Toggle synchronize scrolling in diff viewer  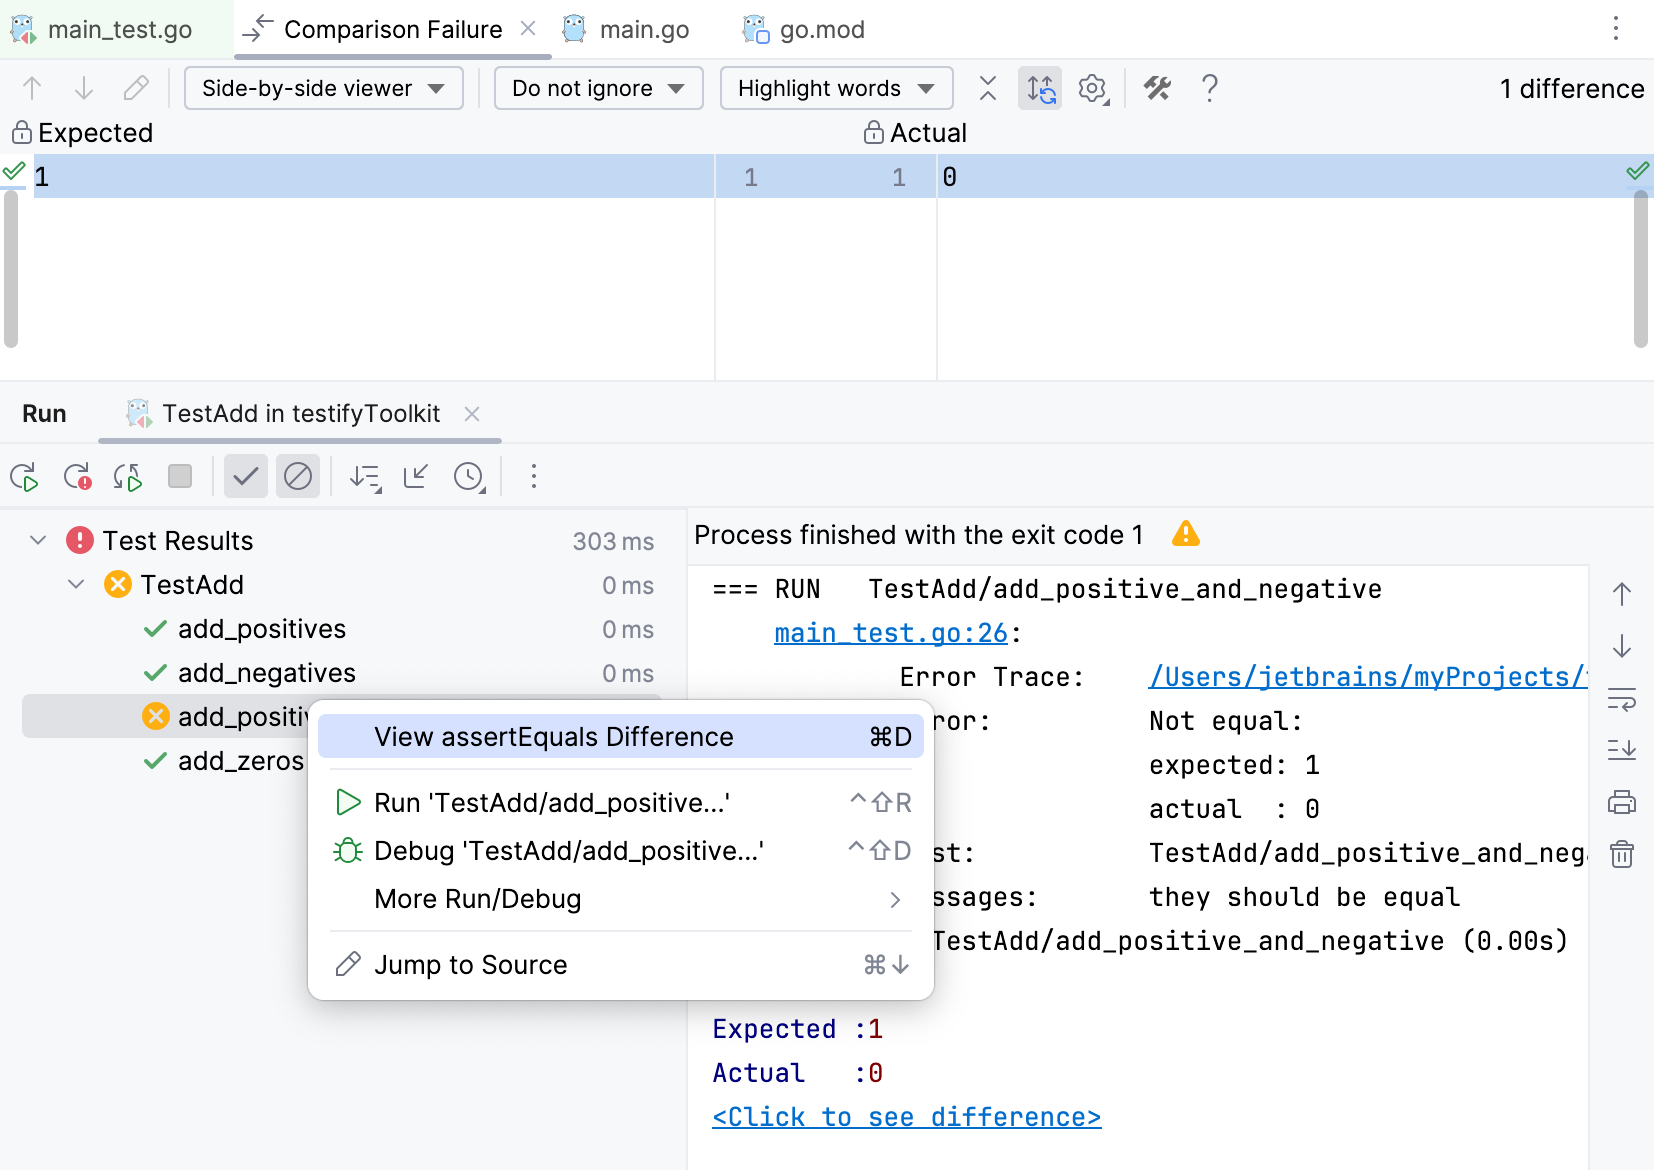pos(1040,89)
